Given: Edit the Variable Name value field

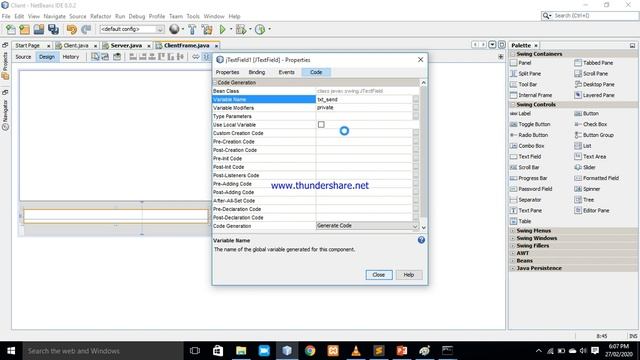Looking at the screenshot, I should coord(364,99).
